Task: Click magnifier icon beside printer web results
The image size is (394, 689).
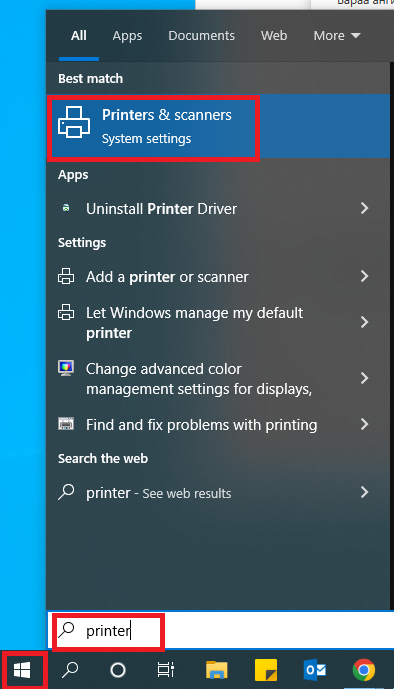Action: click(66, 492)
